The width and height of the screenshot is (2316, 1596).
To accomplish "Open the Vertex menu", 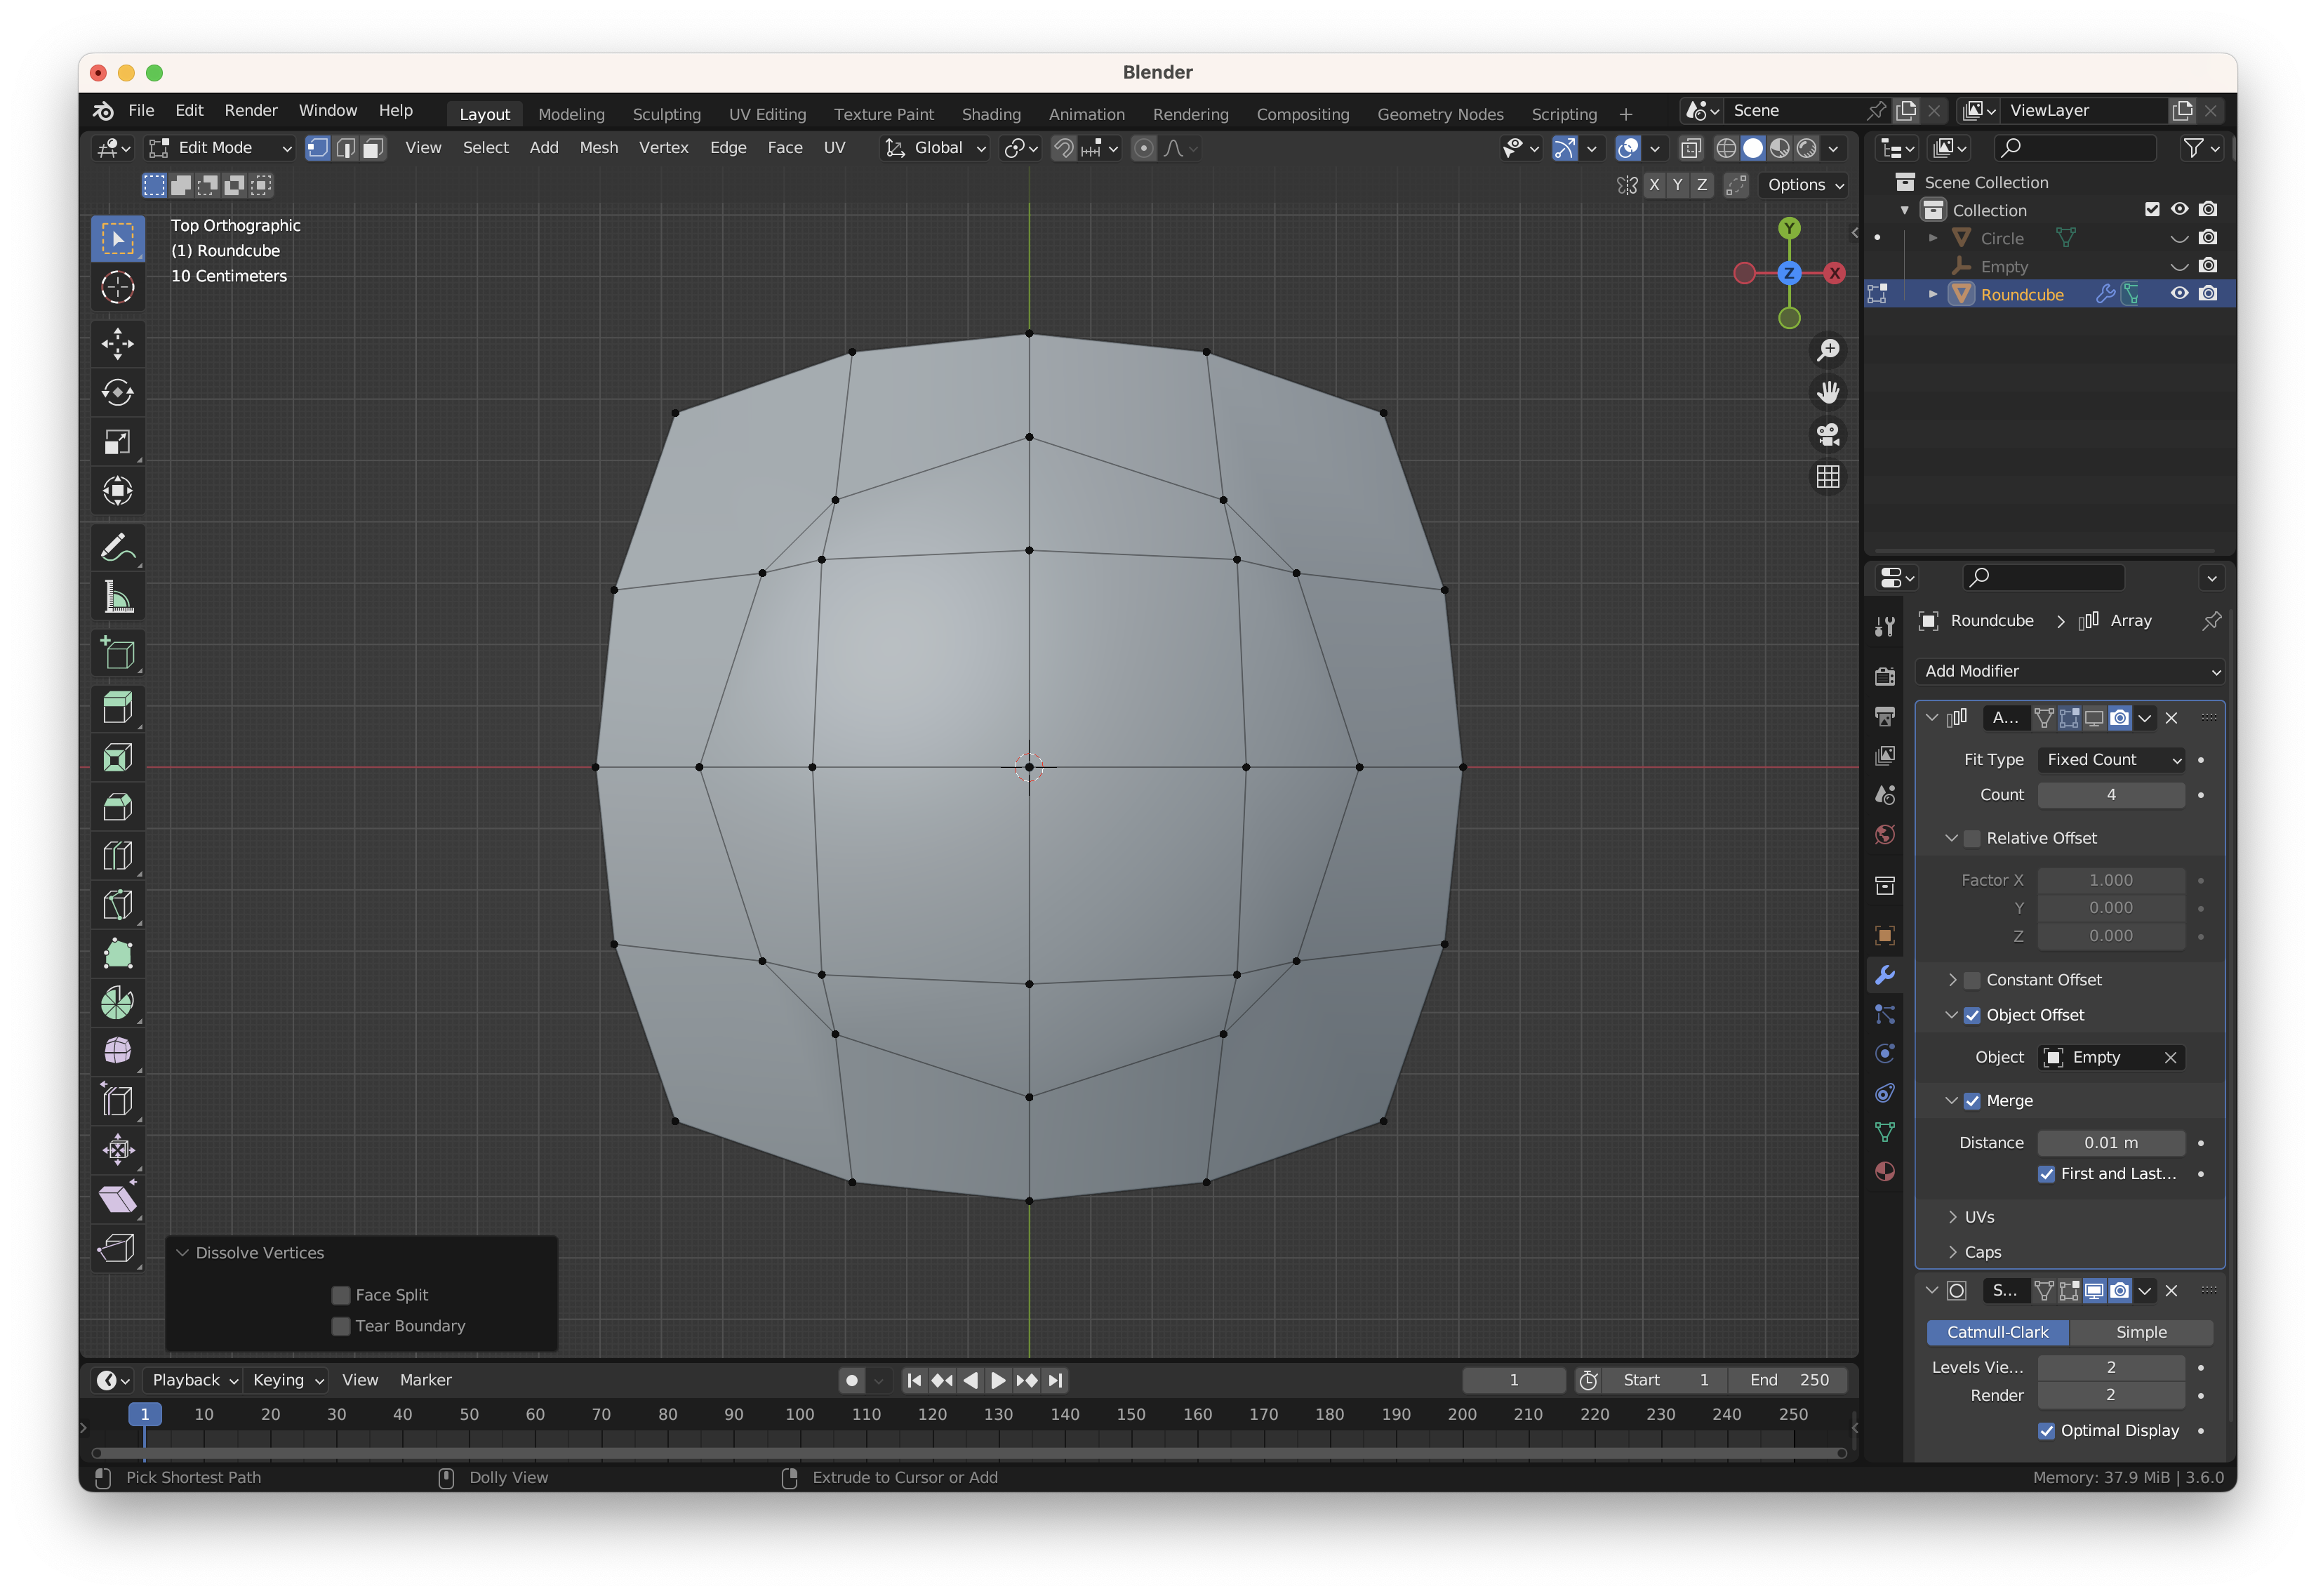I will pyautogui.click(x=663, y=148).
